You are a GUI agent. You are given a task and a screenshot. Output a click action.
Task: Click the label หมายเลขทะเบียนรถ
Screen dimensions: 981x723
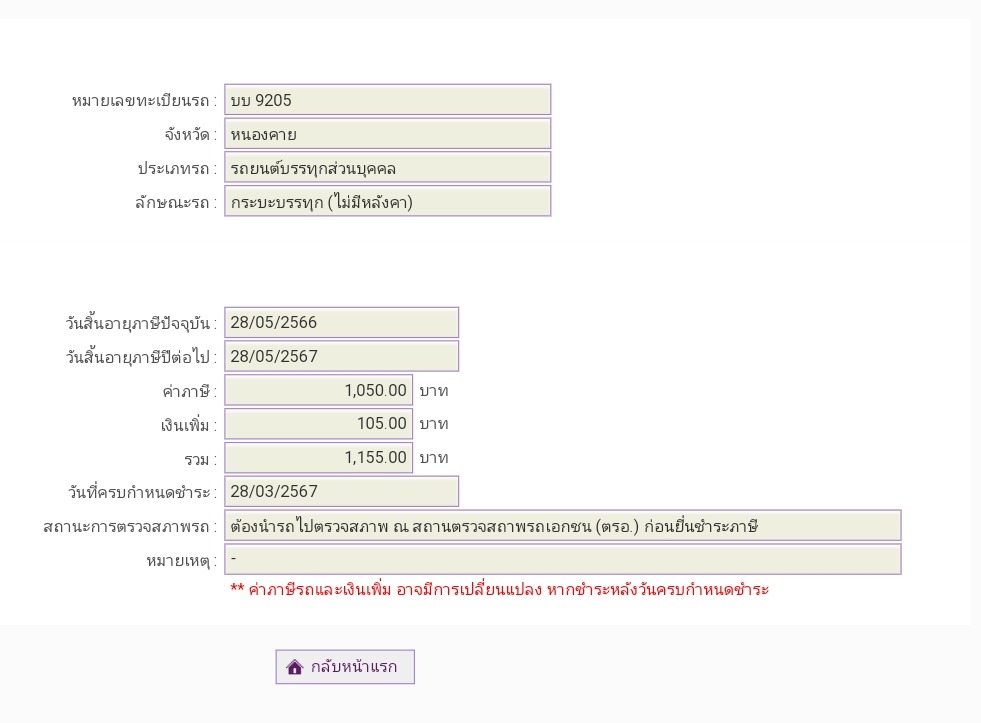144,101
